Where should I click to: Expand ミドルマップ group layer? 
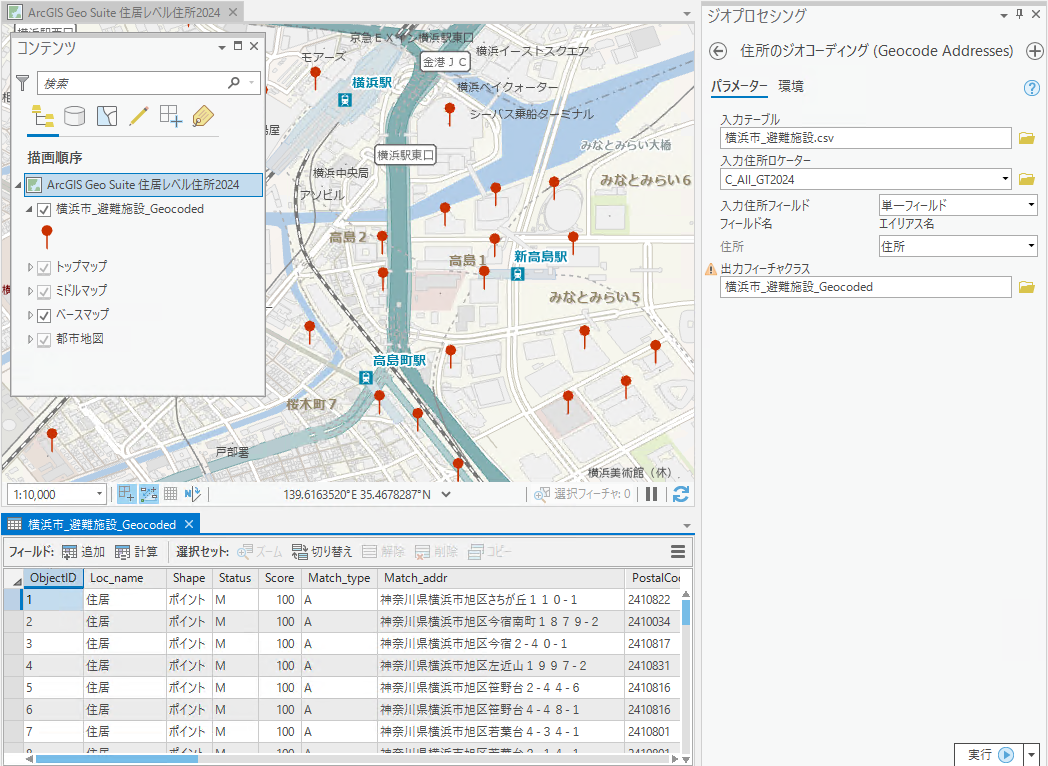[30, 291]
